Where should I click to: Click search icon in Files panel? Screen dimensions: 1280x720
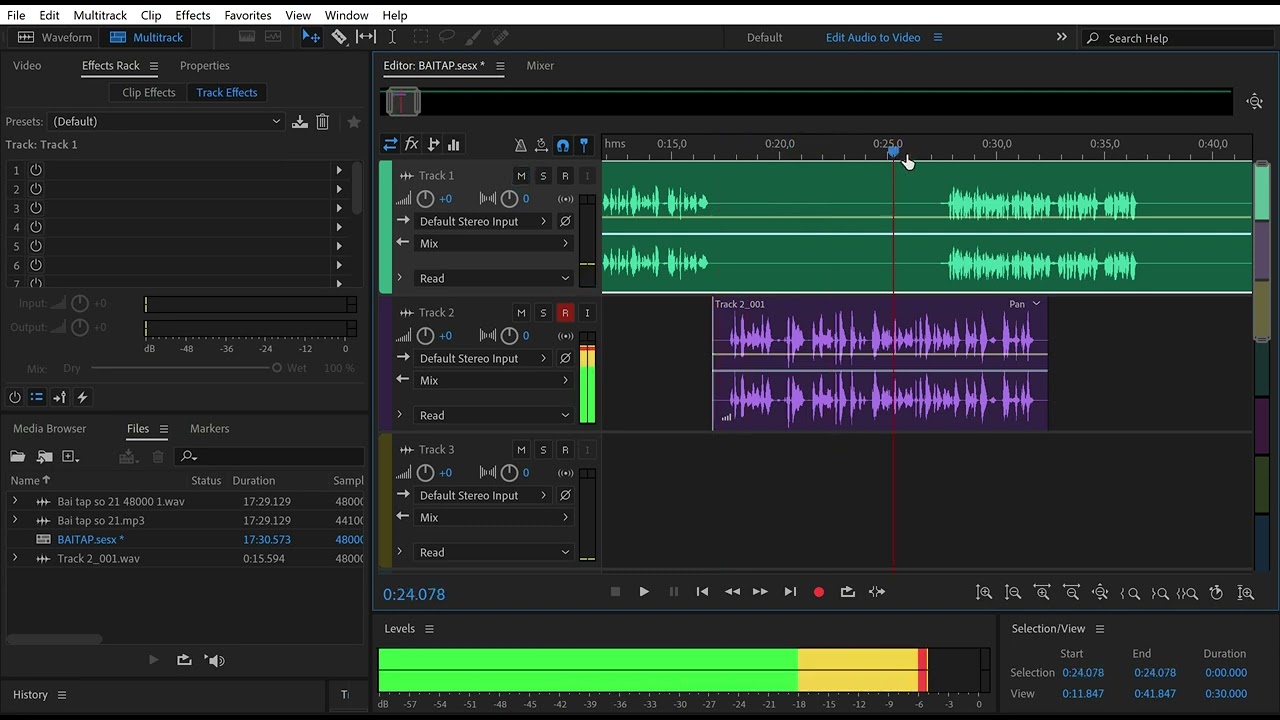click(x=188, y=456)
